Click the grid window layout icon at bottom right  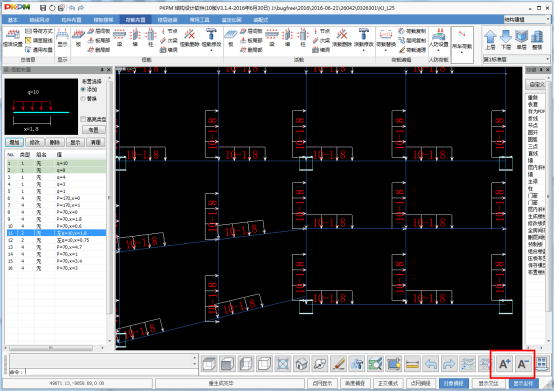(542, 363)
